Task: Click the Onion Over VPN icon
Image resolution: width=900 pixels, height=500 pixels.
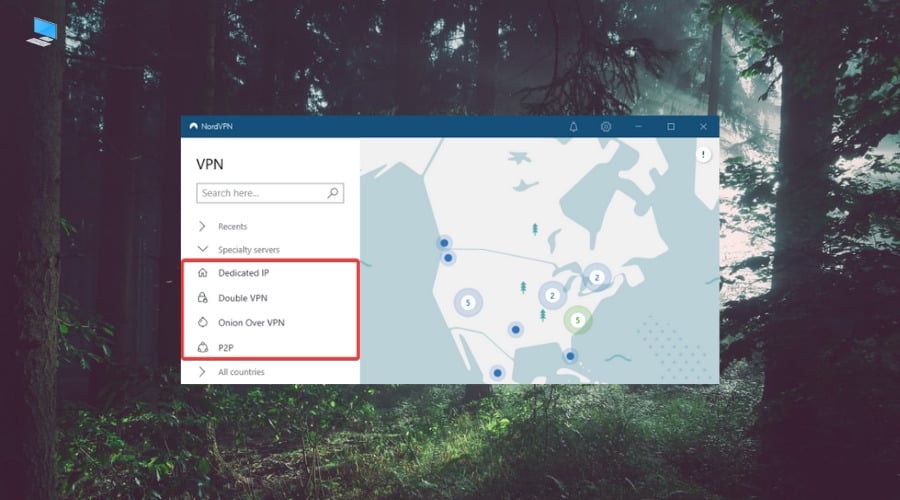Action: [x=203, y=322]
